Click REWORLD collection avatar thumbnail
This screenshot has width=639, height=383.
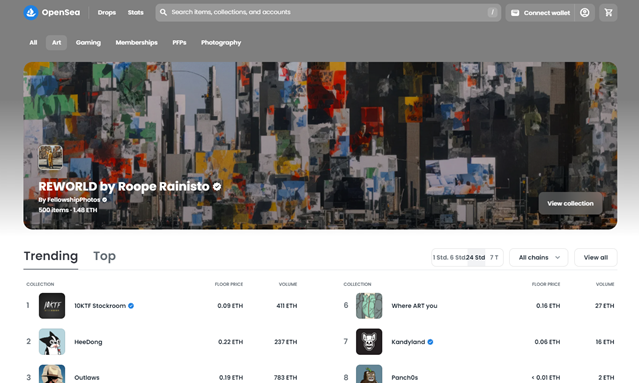(x=51, y=157)
